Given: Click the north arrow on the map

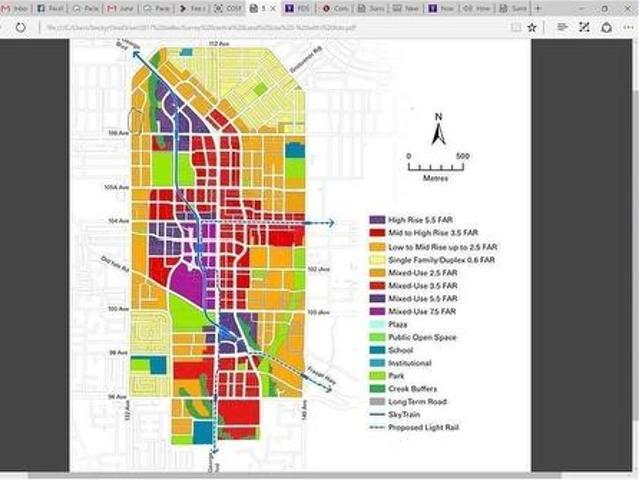Looking at the screenshot, I should 437,131.
